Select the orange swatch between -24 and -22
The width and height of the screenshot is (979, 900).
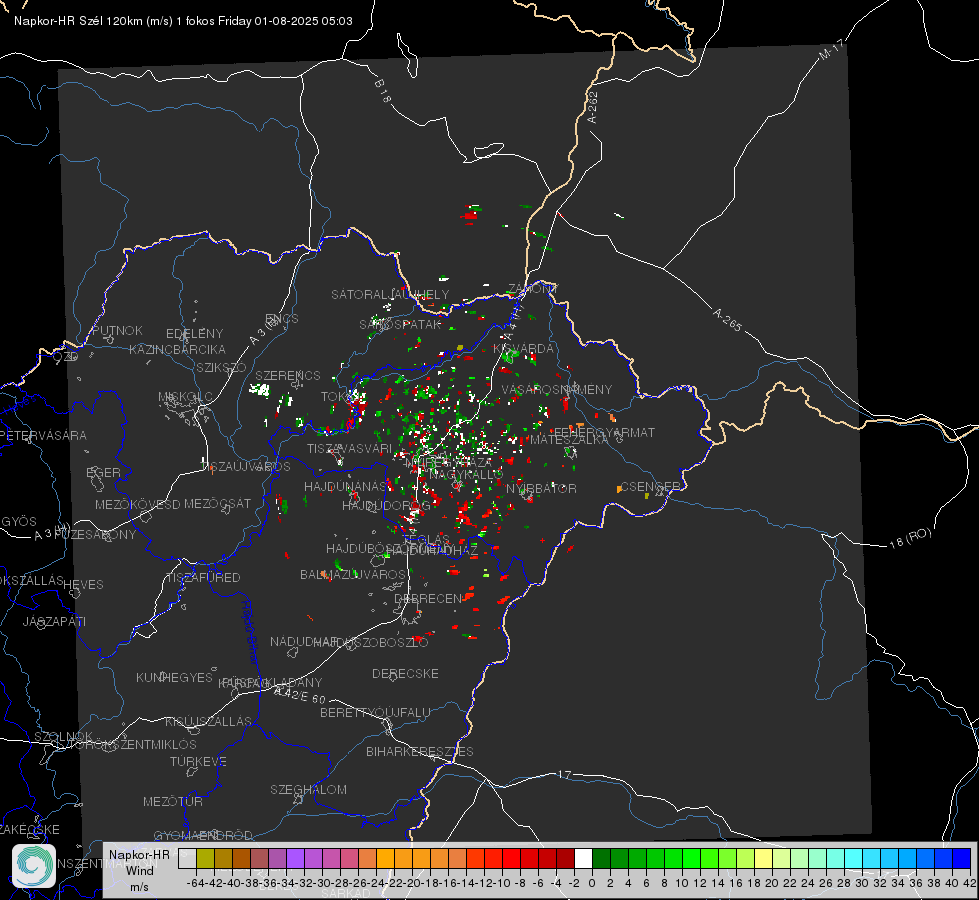tap(385, 859)
